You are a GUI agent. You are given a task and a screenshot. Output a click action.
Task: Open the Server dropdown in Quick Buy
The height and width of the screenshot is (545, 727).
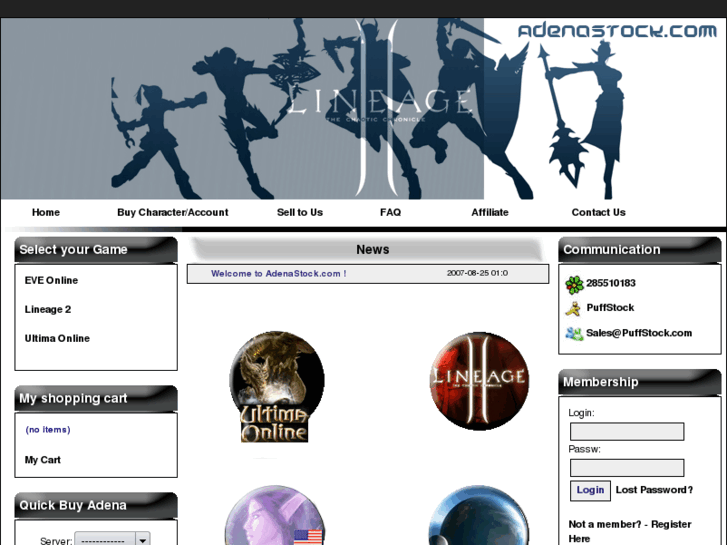[112, 540]
